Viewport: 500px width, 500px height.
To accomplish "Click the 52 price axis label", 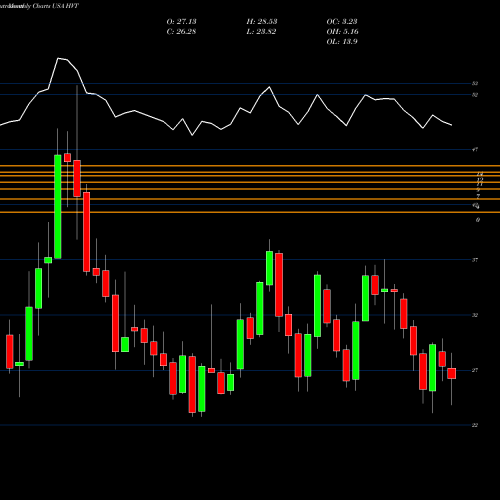I will pos(475,95).
